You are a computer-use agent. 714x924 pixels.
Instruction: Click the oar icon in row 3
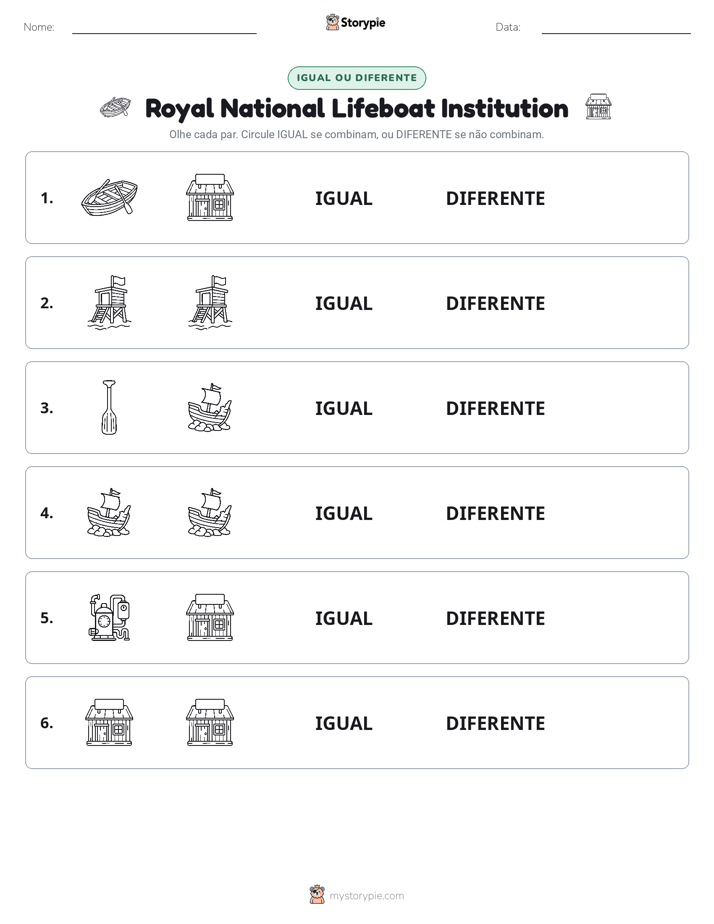[109, 407]
